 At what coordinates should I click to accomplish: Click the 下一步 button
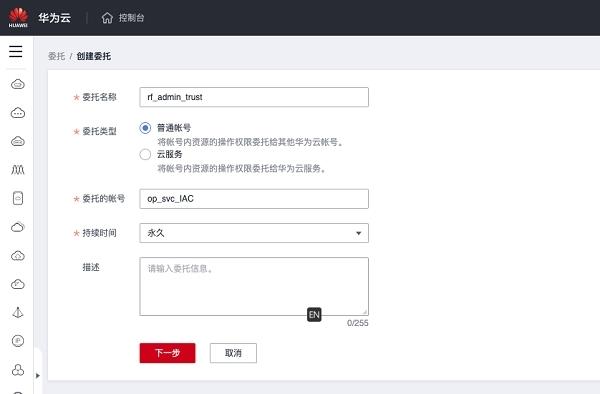(x=168, y=353)
